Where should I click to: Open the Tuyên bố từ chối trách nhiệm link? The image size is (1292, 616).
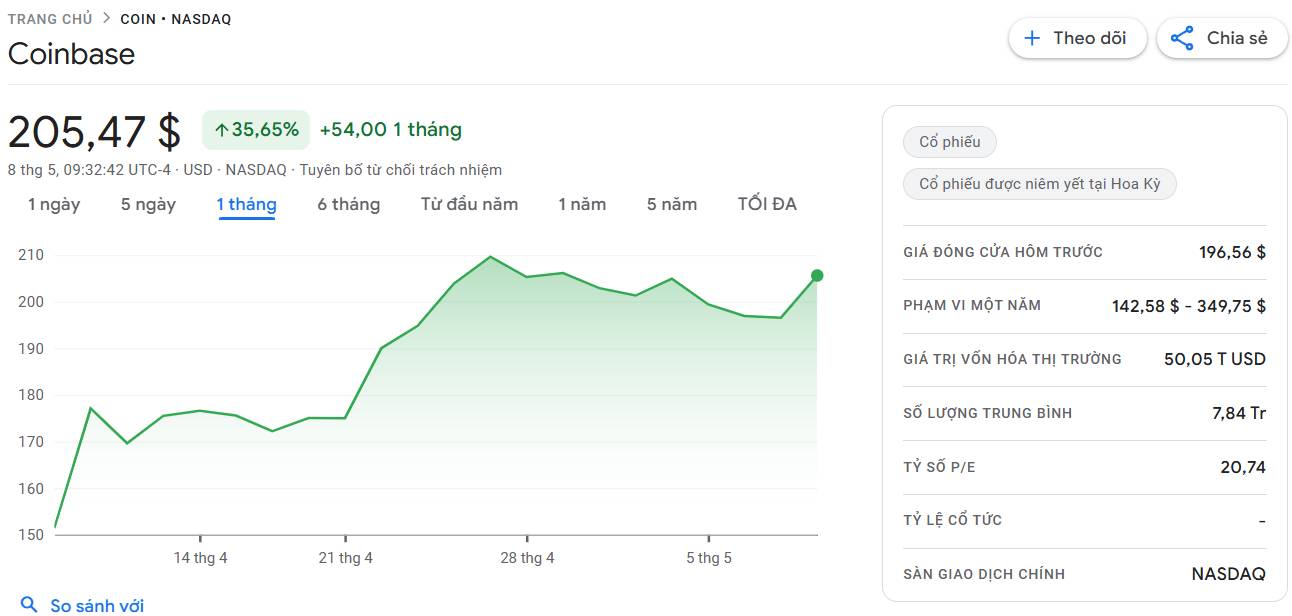[400, 170]
